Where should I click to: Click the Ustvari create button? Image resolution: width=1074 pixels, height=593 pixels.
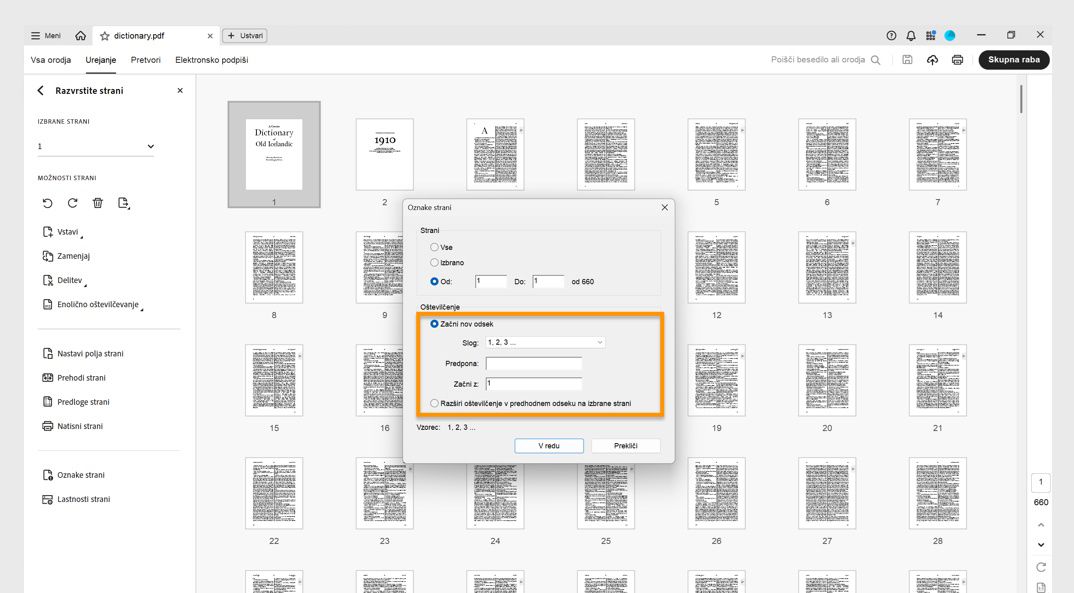tap(245, 36)
